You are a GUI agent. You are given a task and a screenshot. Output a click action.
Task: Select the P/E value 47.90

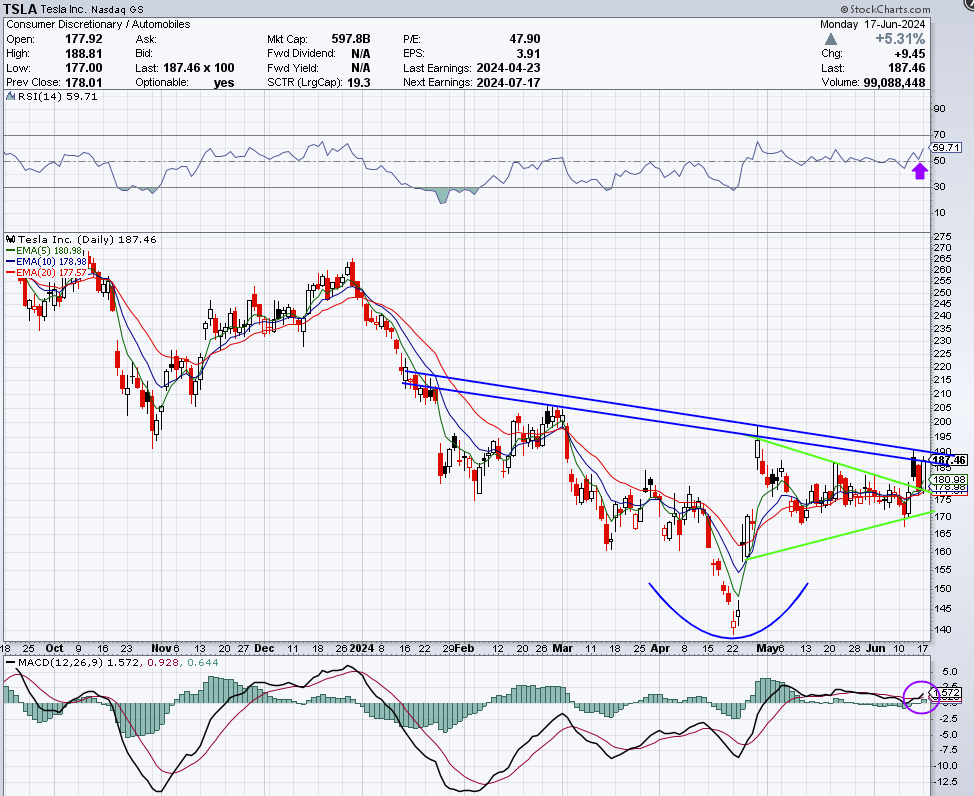525,39
